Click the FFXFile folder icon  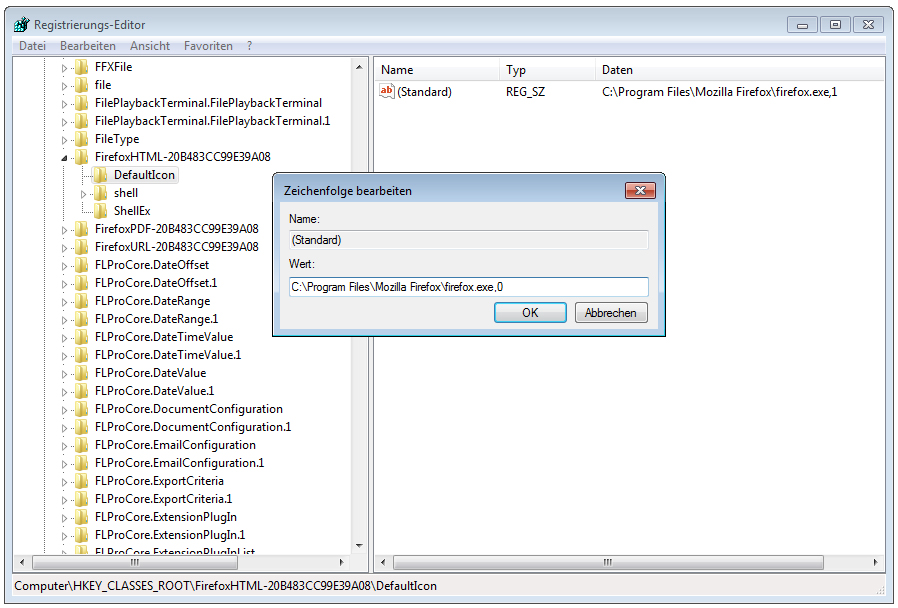point(81,67)
